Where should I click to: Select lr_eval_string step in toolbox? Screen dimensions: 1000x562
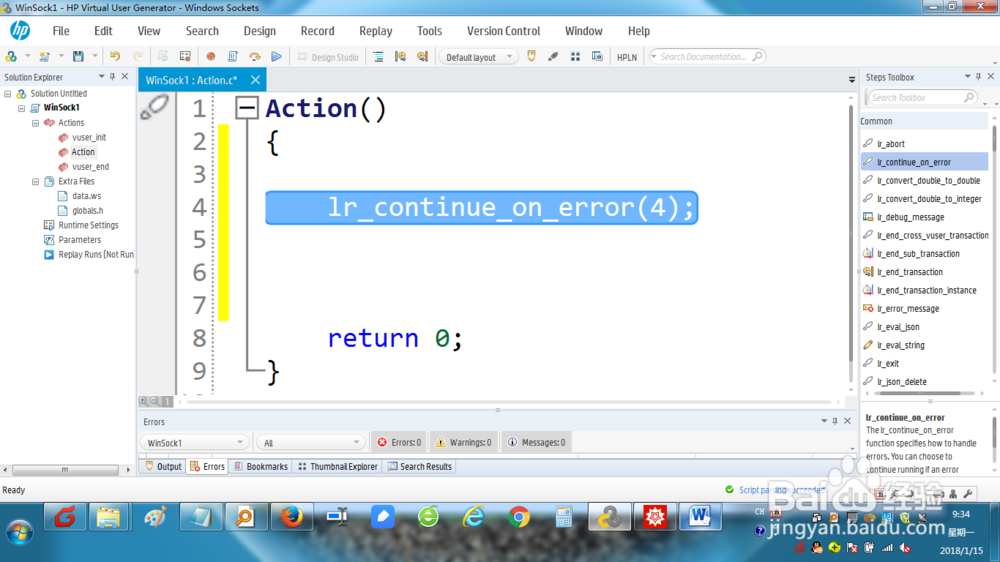[x=901, y=345]
